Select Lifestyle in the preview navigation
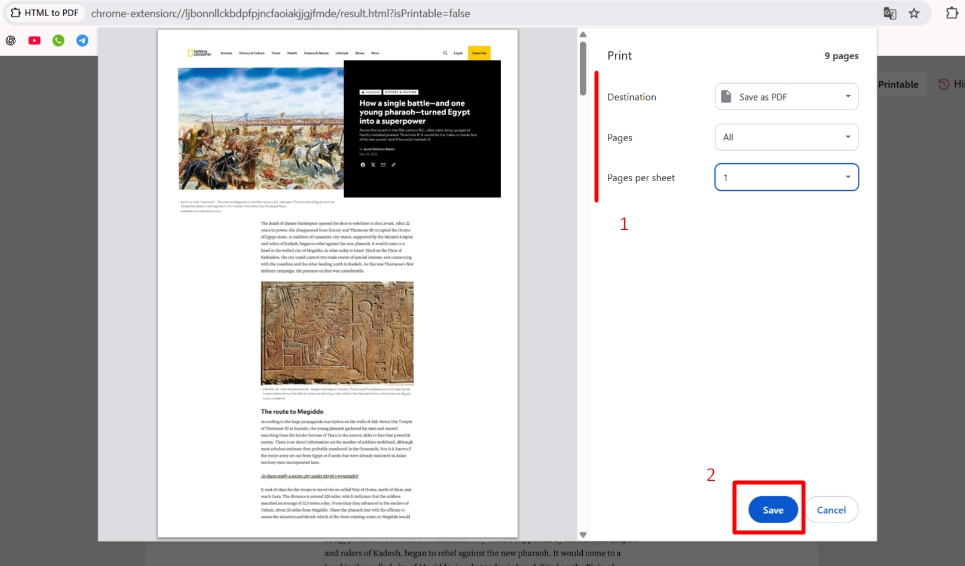 pyautogui.click(x=342, y=53)
